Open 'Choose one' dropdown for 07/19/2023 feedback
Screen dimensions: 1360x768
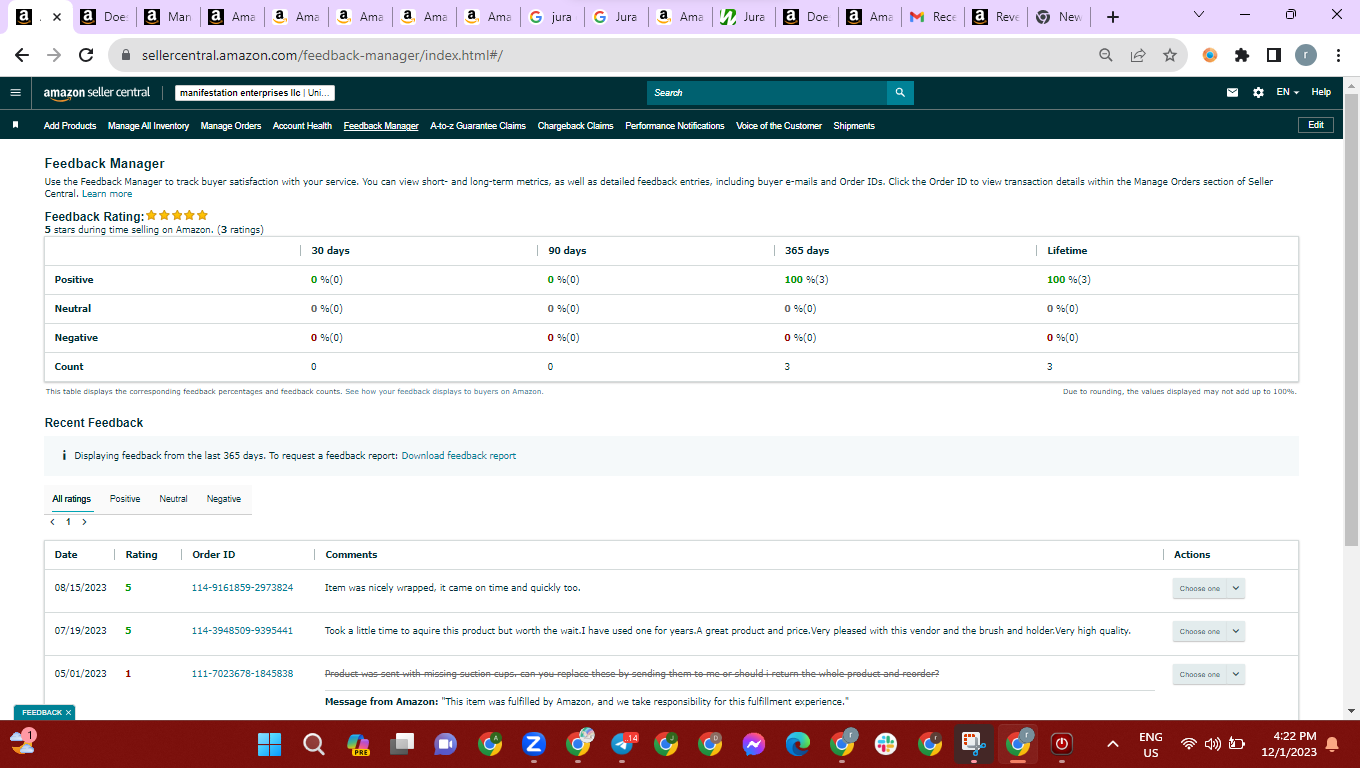1208,632
